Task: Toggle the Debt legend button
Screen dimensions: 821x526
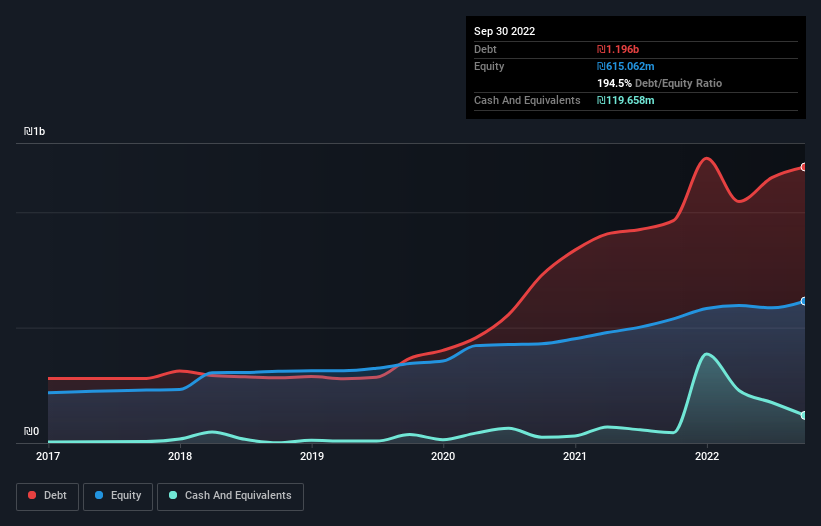Action: click(x=48, y=496)
